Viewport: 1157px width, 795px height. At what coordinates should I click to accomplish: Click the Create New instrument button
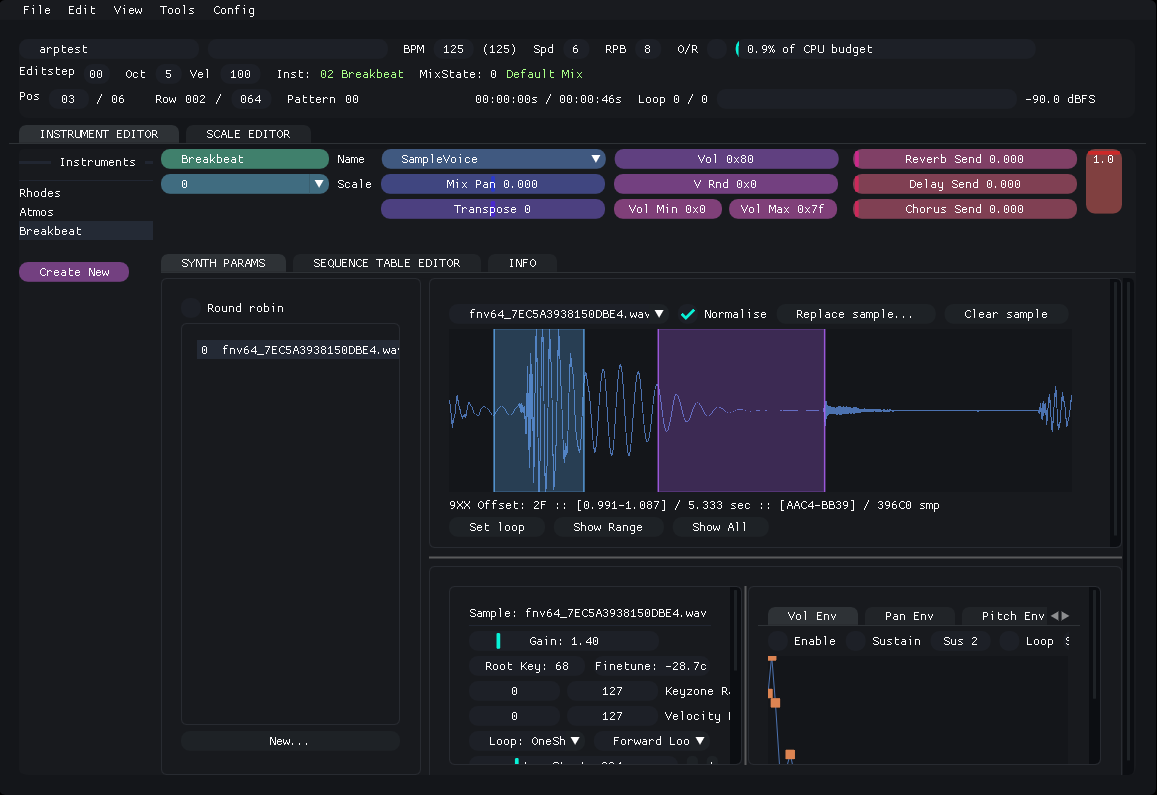pos(73,271)
